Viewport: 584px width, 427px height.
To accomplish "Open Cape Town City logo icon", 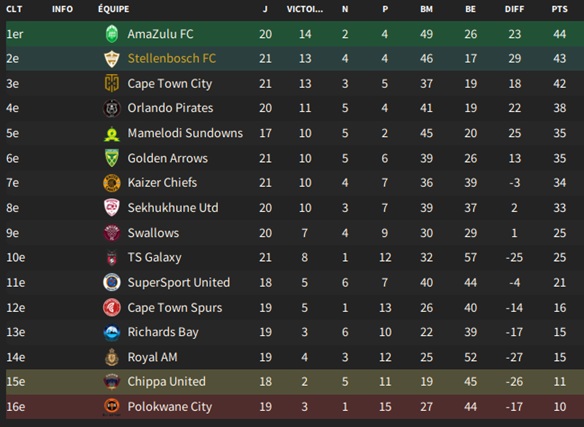I will 112,83.
